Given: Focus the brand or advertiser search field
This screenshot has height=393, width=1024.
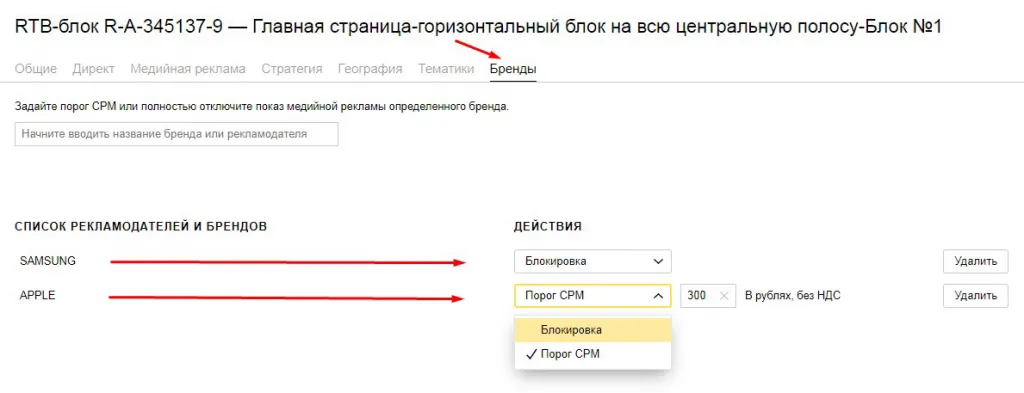Looking at the screenshot, I should [176, 134].
